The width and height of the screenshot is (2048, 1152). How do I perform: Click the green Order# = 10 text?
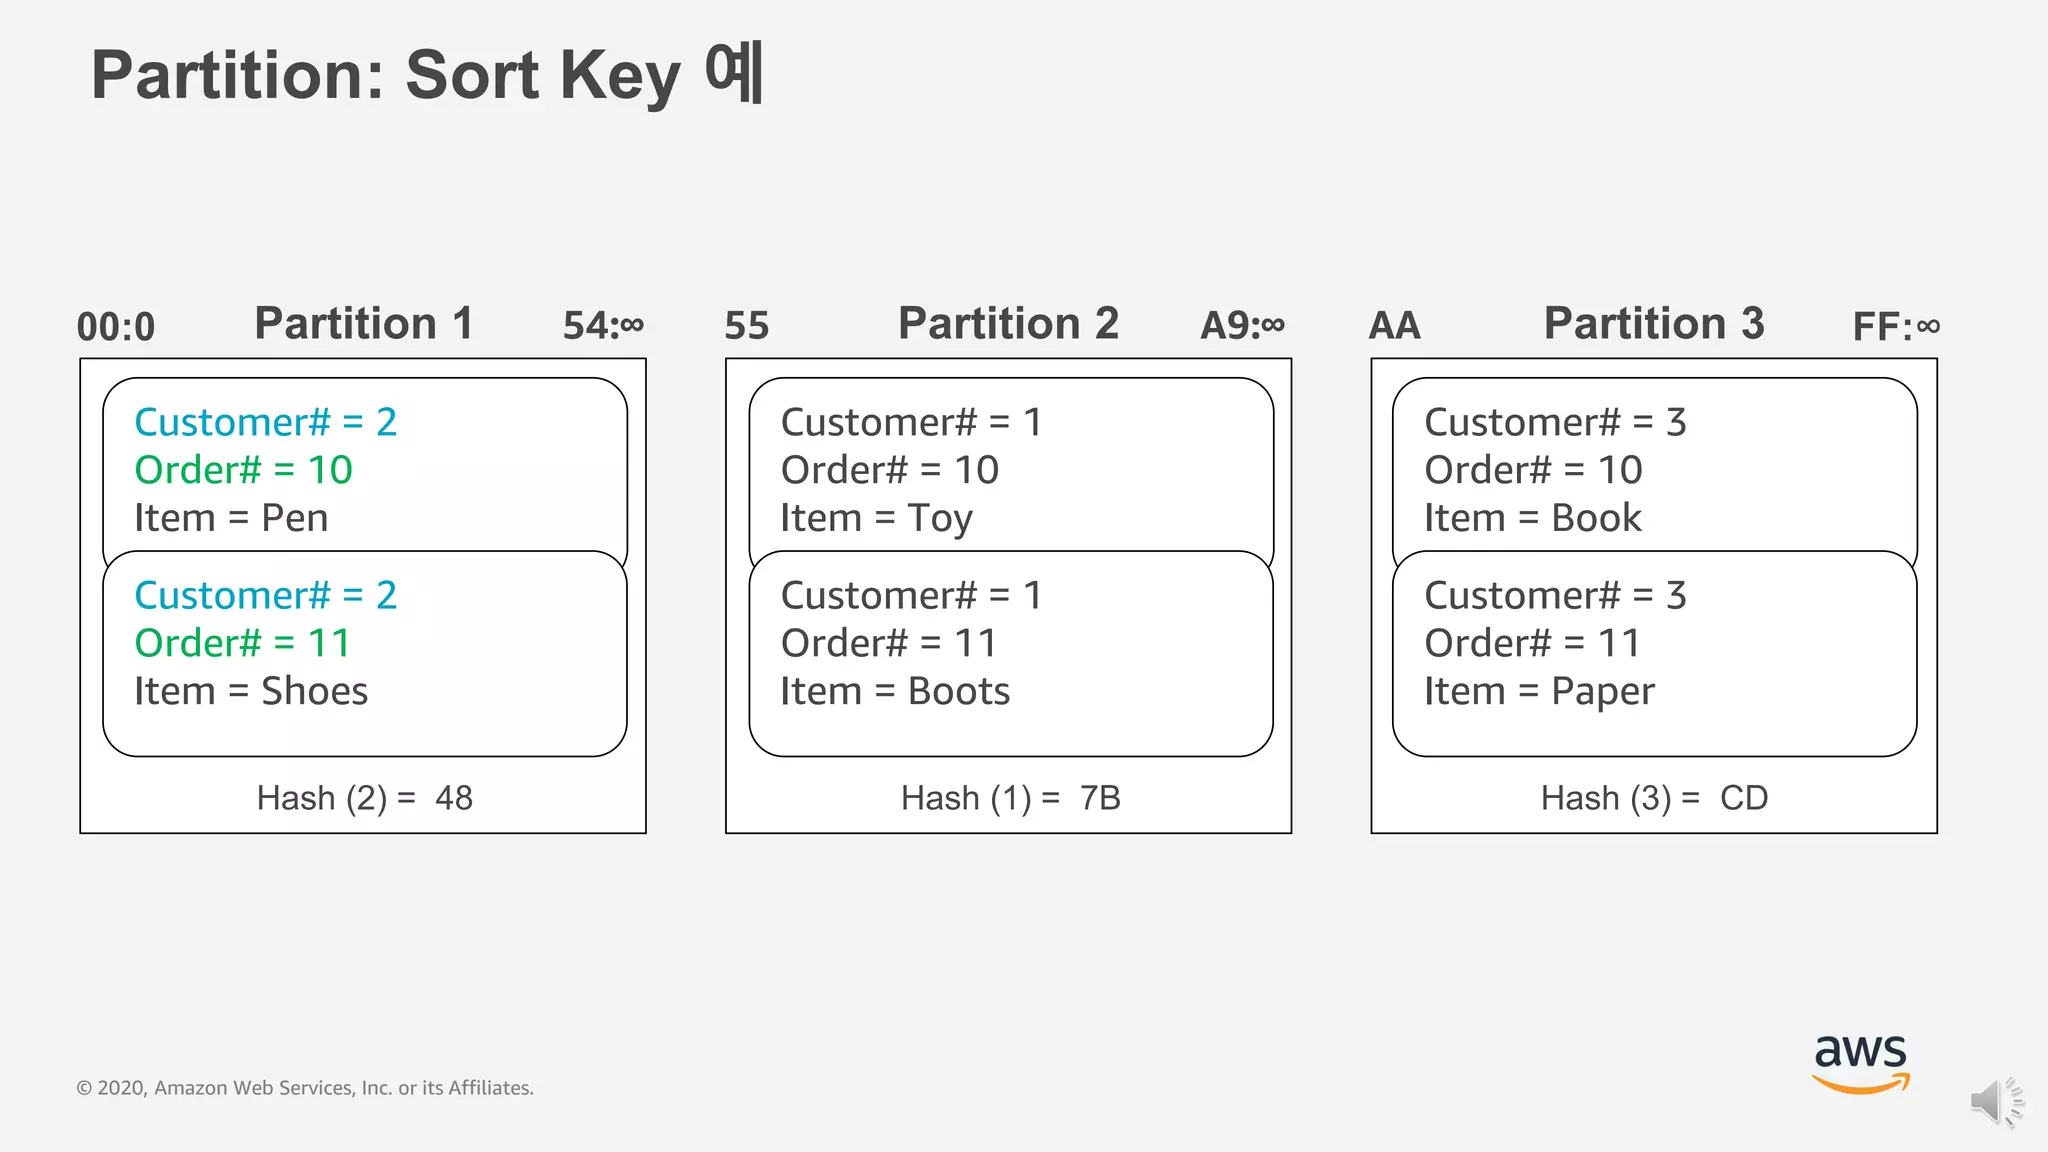click(244, 470)
